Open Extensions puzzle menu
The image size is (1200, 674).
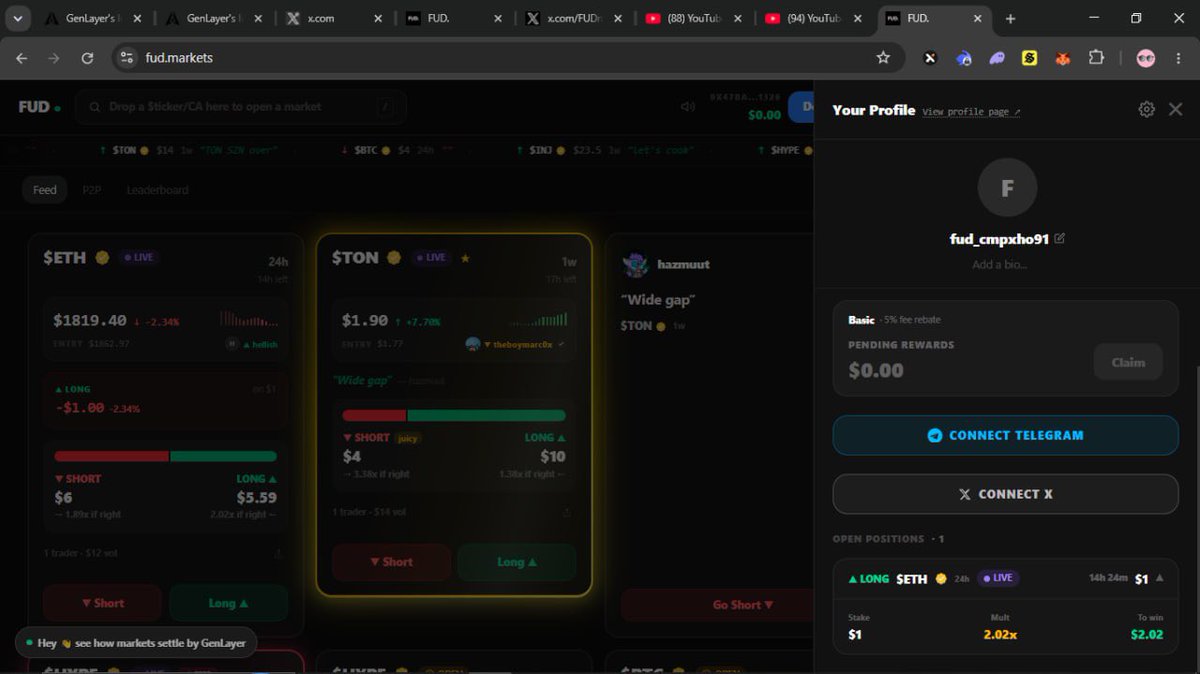[x=1096, y=58]
